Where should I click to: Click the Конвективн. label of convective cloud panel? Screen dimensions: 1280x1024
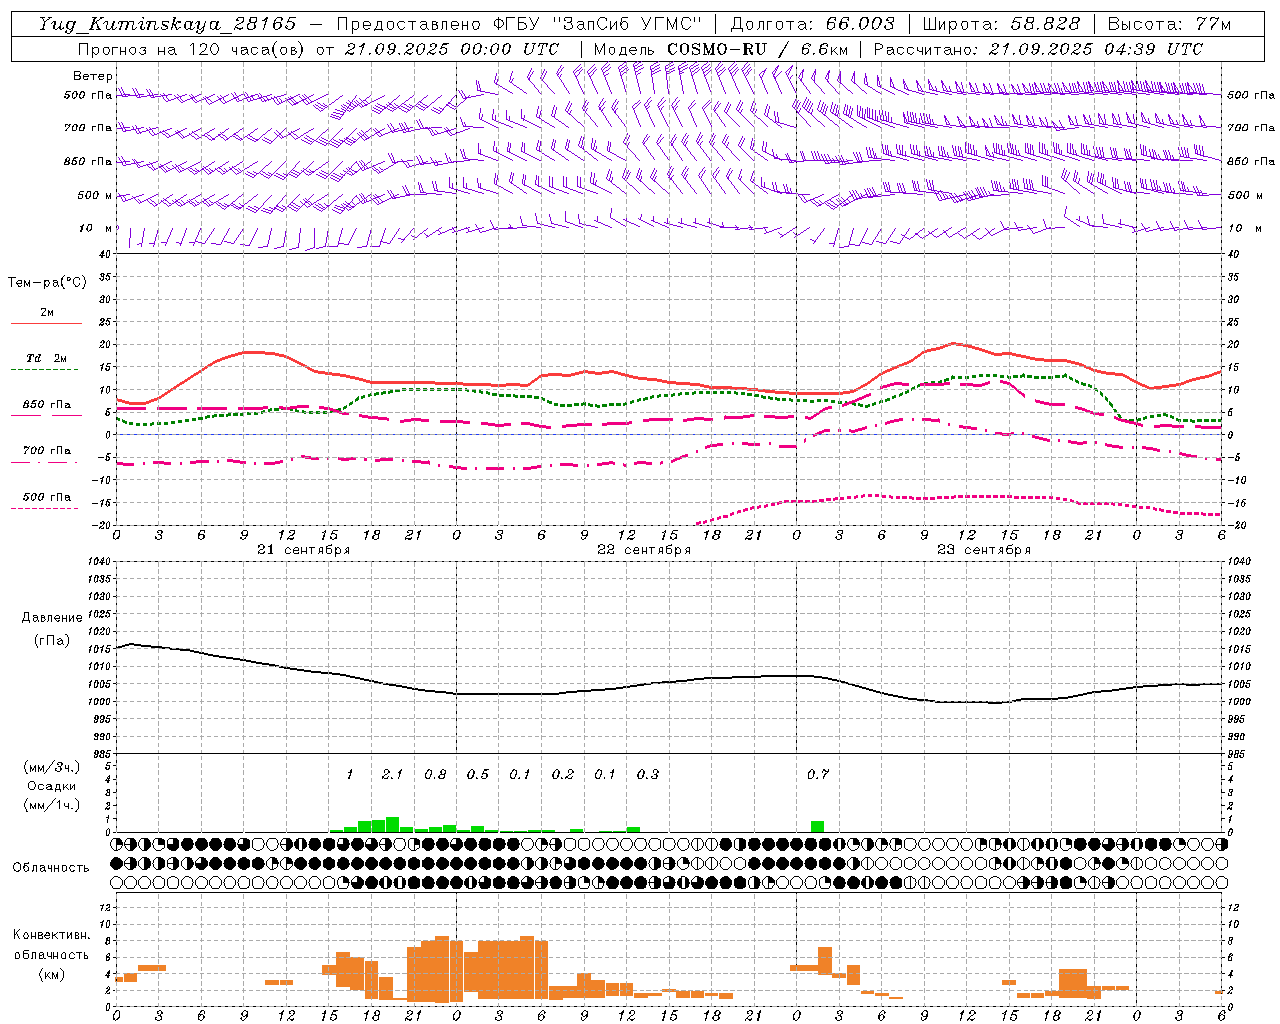coord(52,935)
